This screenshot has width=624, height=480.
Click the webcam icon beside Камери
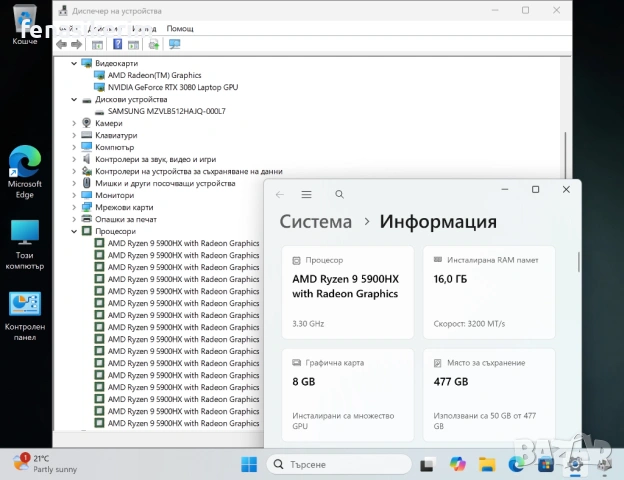(x=86, y=123)
